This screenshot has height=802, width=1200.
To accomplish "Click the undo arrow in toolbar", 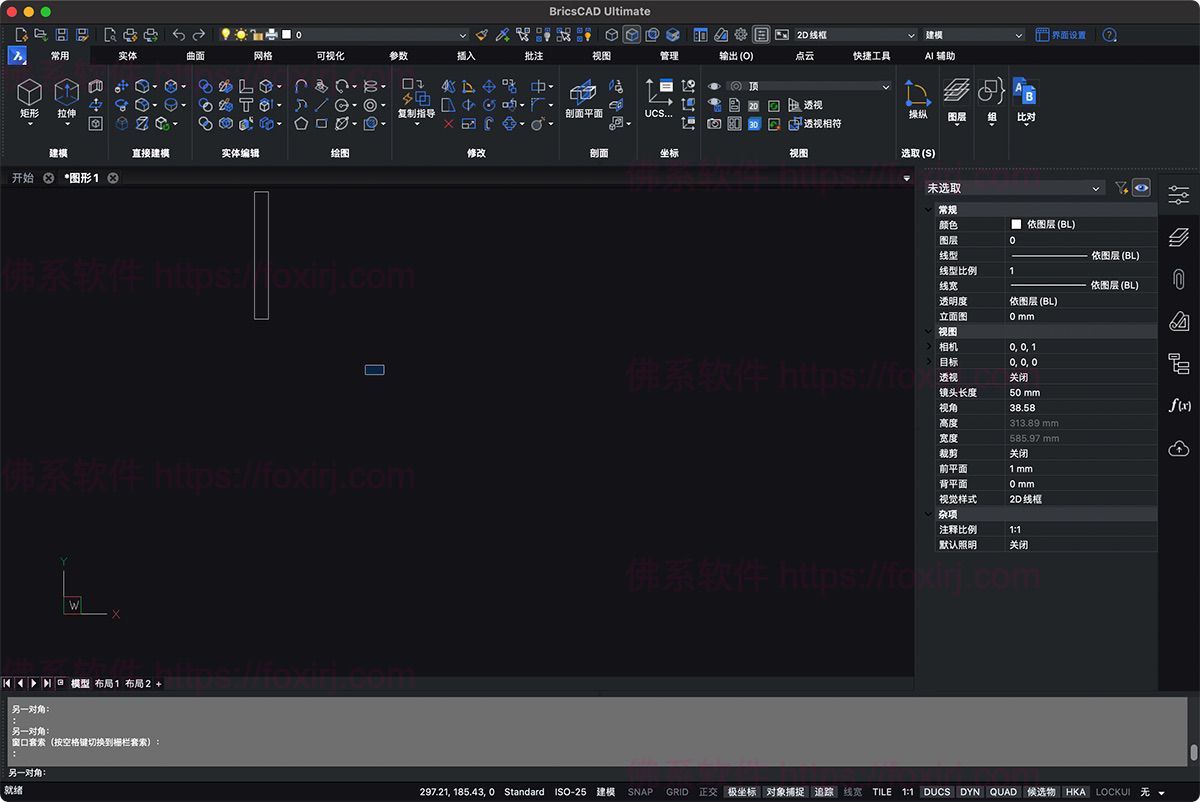I will point(179,35).
